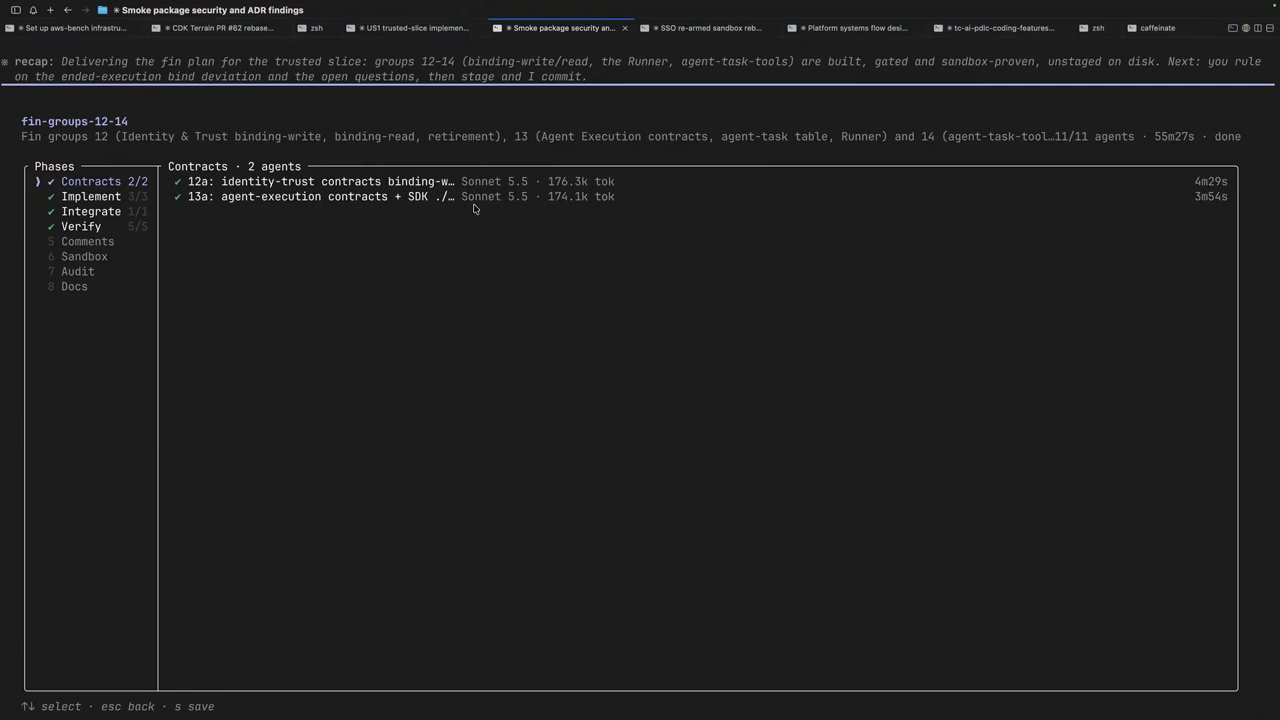The height and width of the screenshot is (720, 1280).
Task: Add a new tab with plus icon
Action: coord(50,10)
